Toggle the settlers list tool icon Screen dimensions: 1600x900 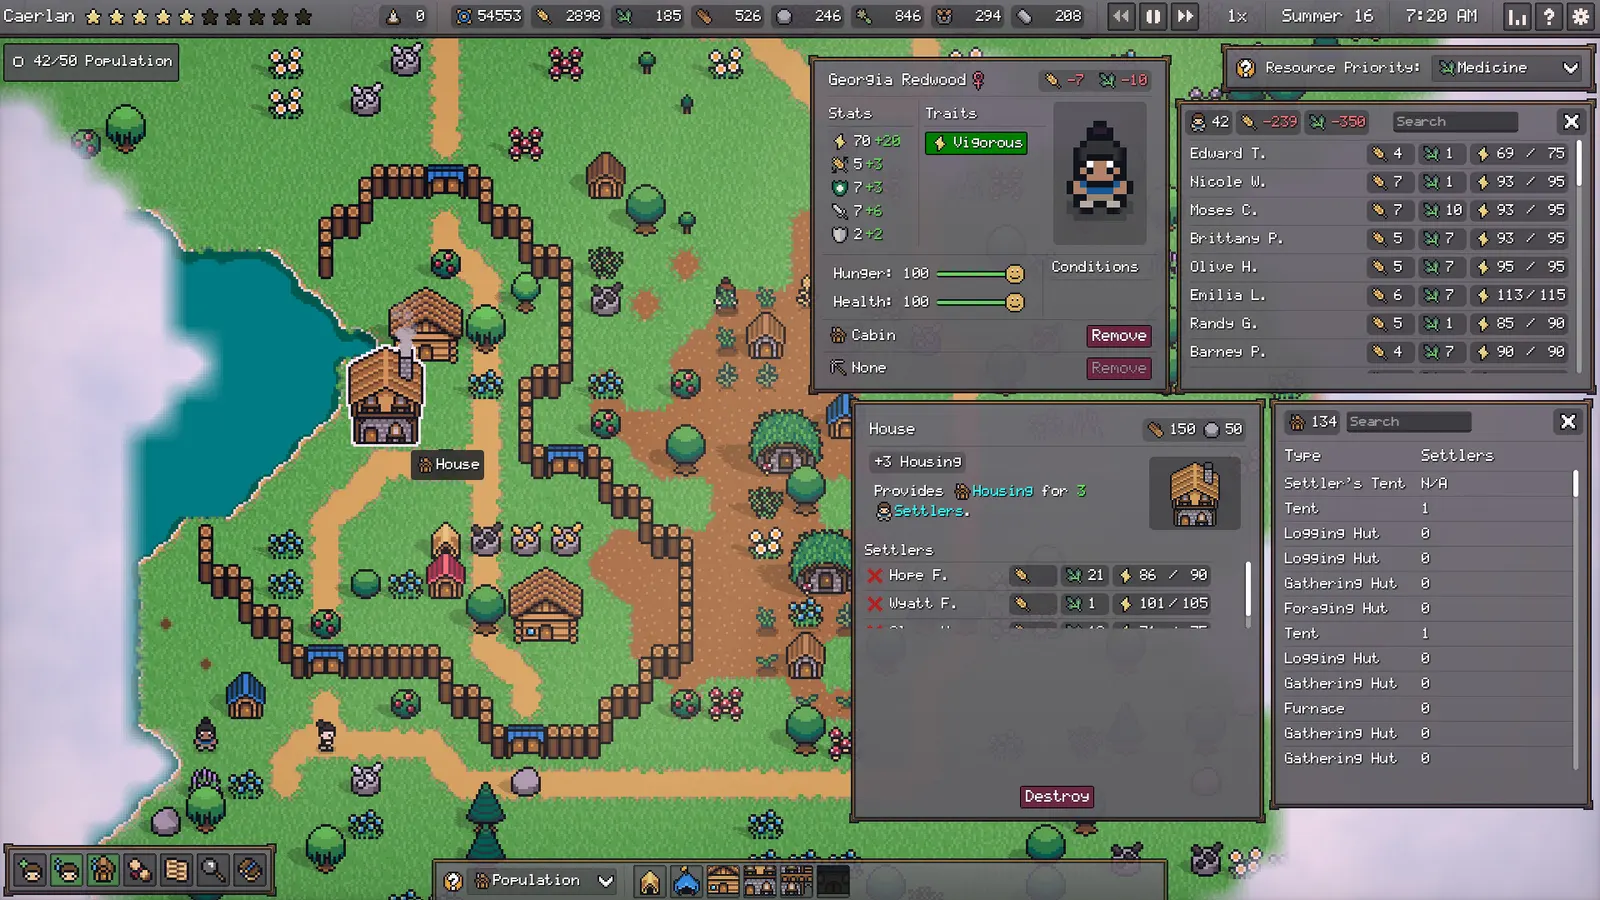tap(67, 870)
